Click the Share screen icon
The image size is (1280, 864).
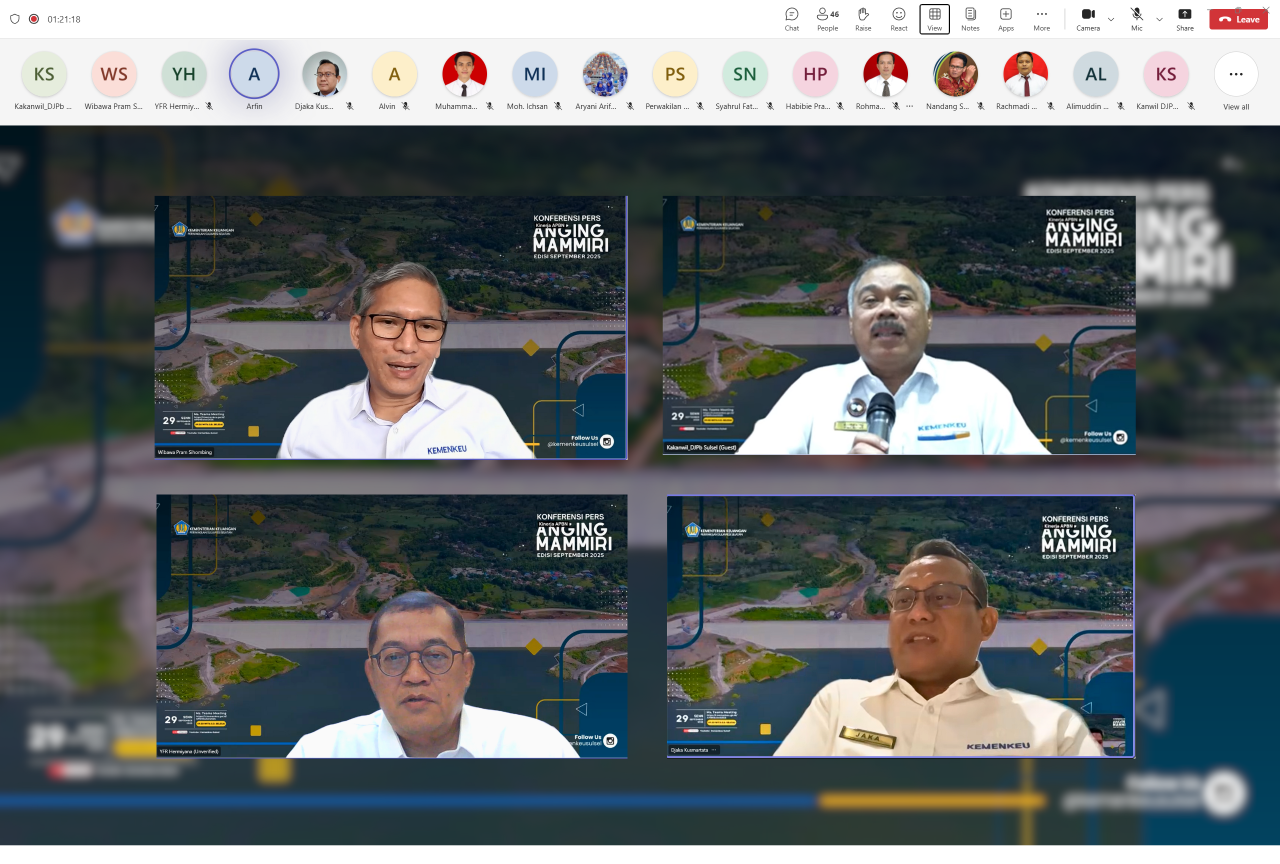point(1184,18)
